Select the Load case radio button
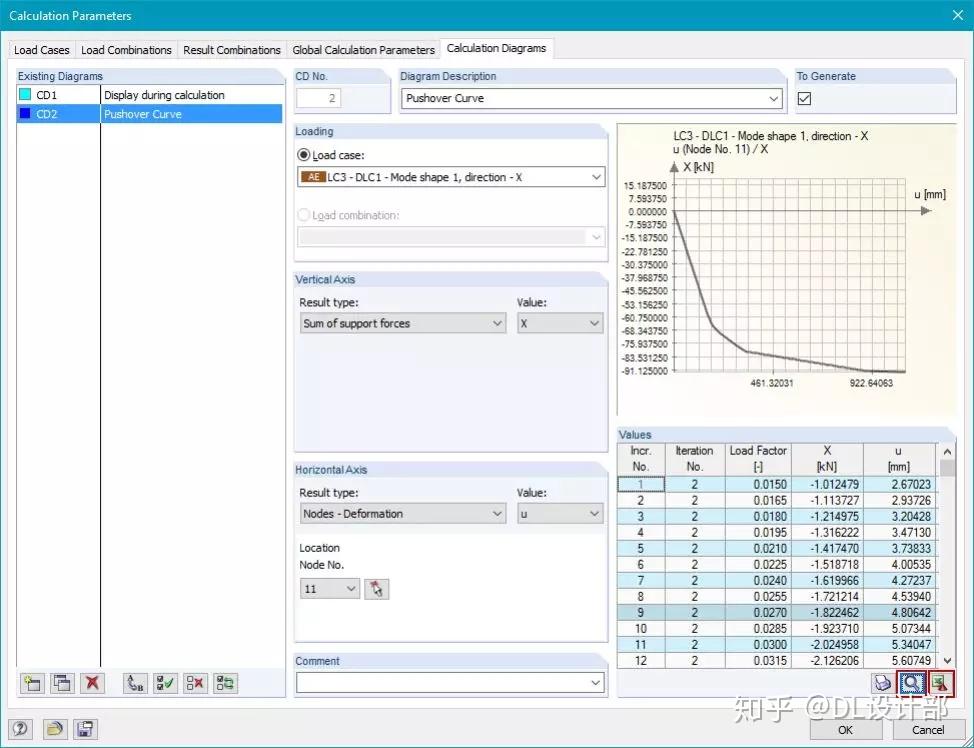The height and width of the screenshot is (748, 974). tap(304, 155)
